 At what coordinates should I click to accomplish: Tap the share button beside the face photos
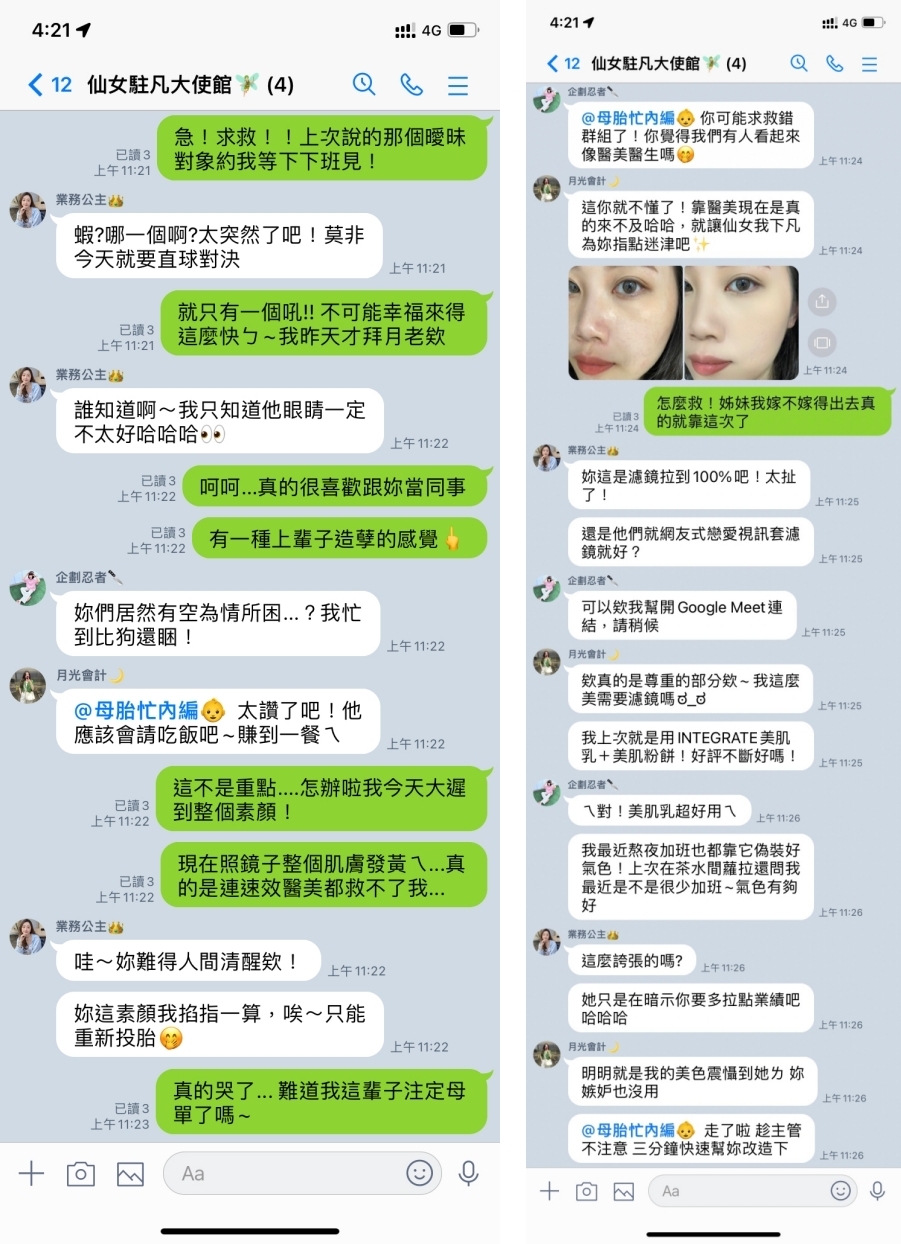821,300
